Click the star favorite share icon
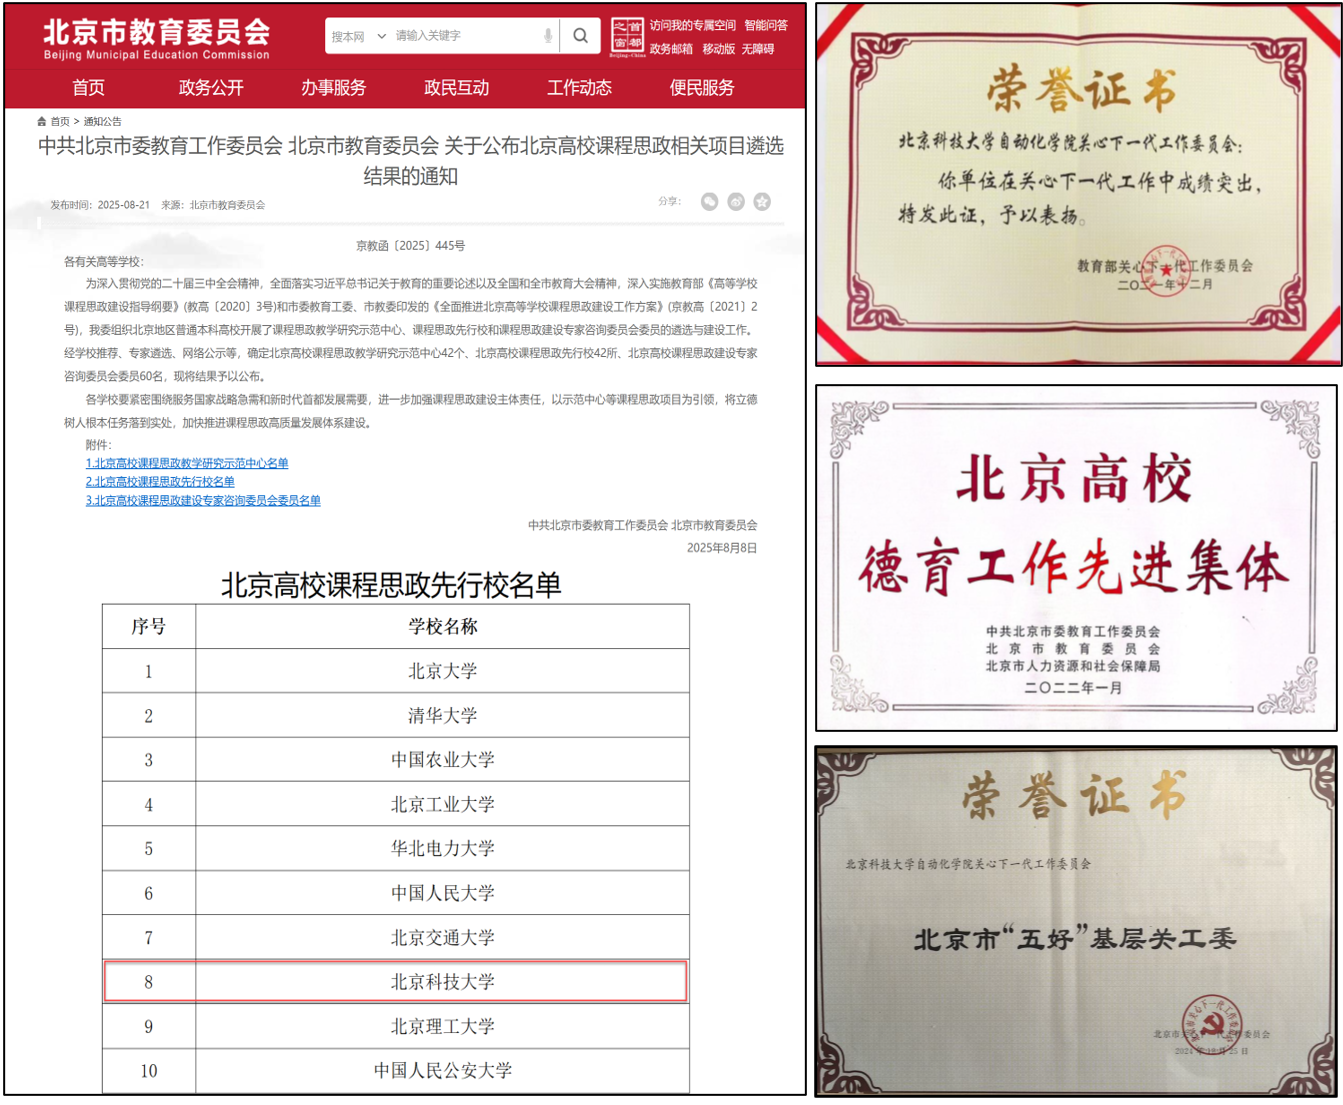This screenshot has width=1343, height=1105. [762, 201]
